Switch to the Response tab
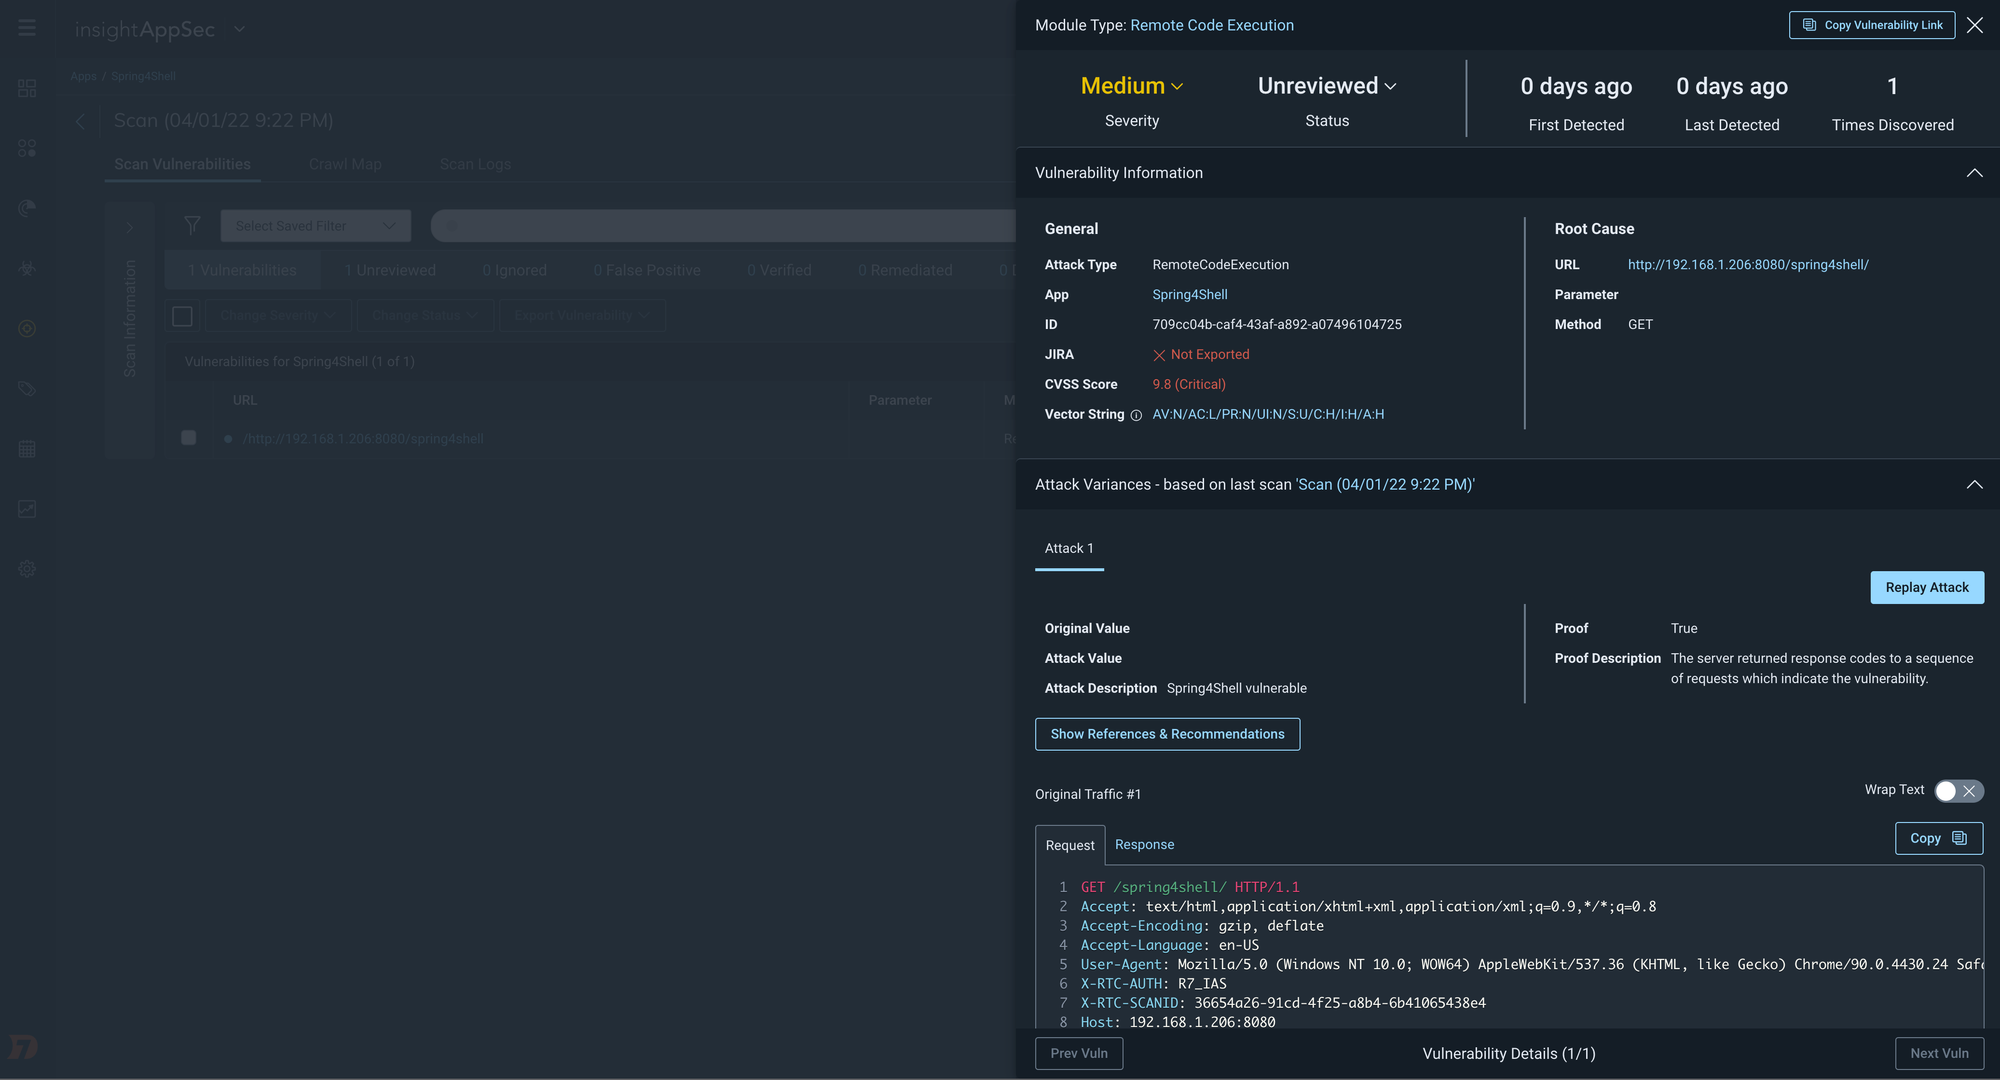 click(1144, 845)
